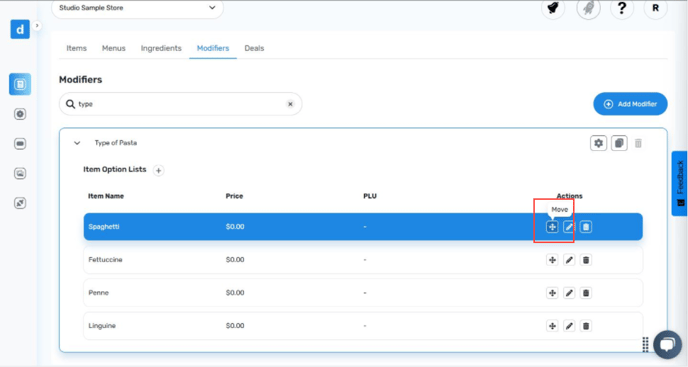Add a new item option list
The width and height of the screenshot is (688, 367).
pos(158,170)
